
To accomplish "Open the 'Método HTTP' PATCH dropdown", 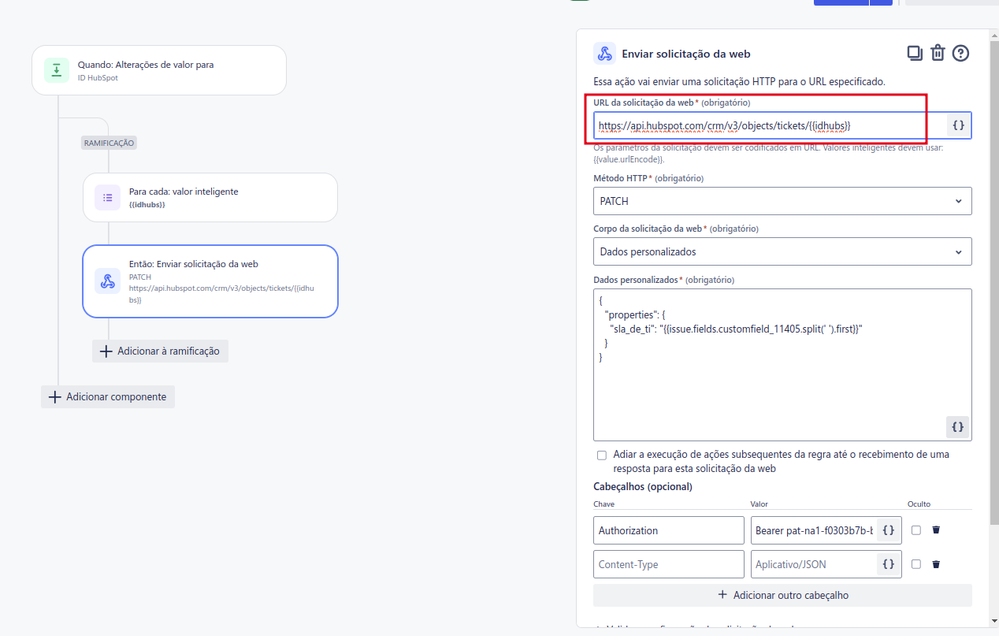I will pos(782,201).
